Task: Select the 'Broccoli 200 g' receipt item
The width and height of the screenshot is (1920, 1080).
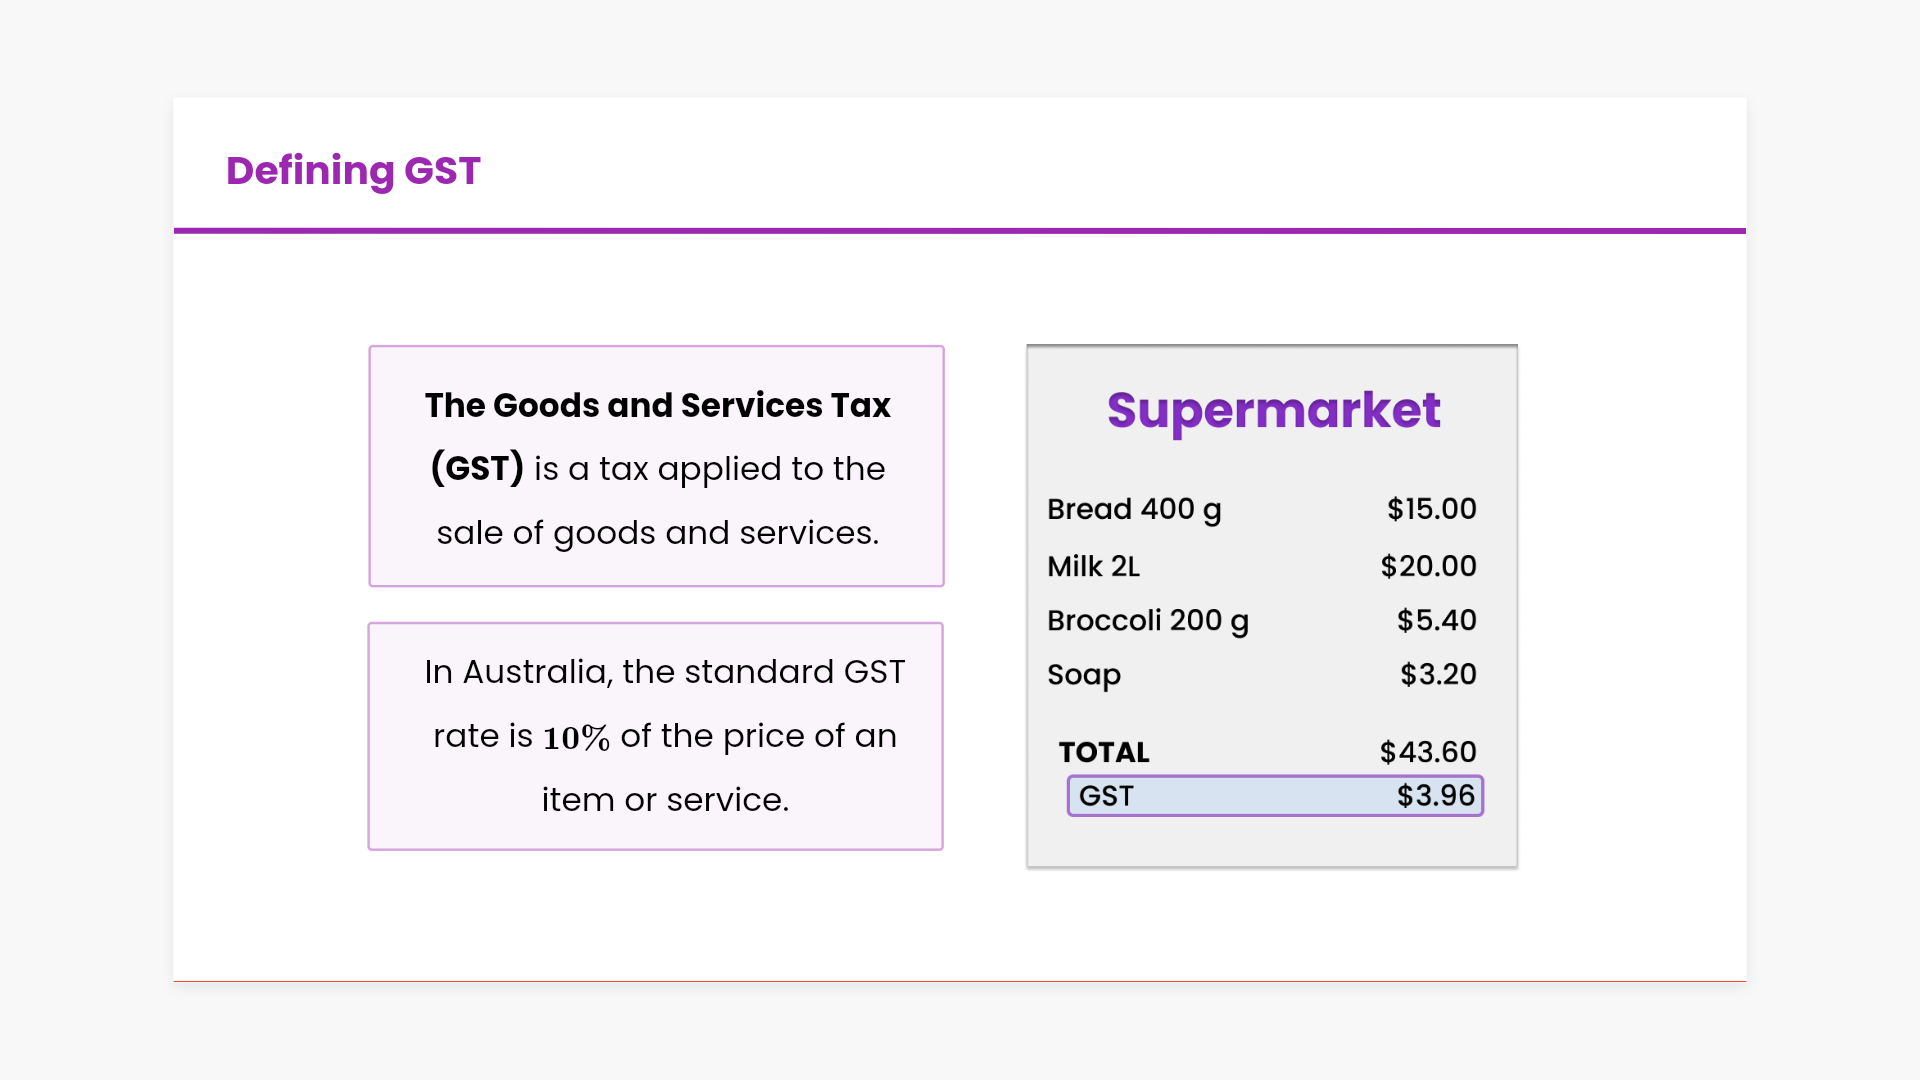Action: (1148, 621)
